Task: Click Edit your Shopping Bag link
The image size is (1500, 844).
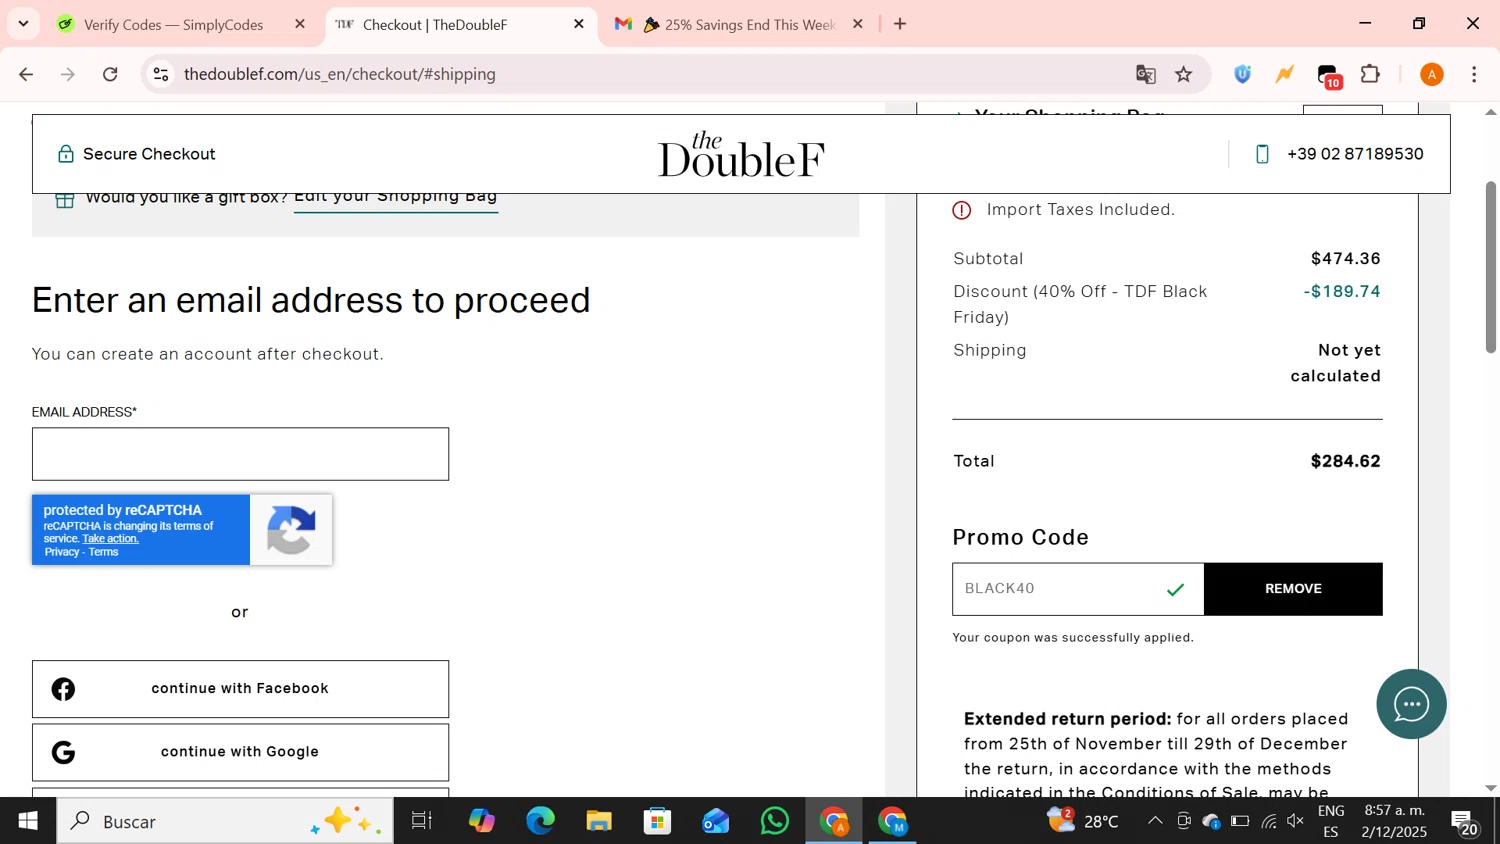Action: (395, 198)
